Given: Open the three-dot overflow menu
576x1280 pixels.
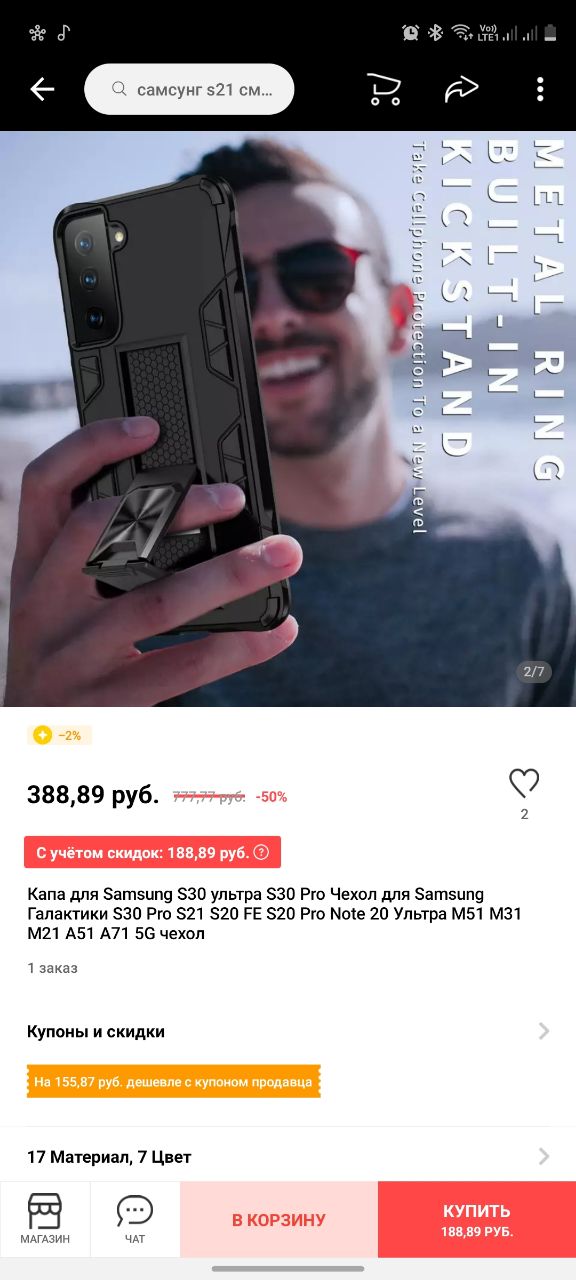Looking at the screenshot, I should tap(540, 89).
